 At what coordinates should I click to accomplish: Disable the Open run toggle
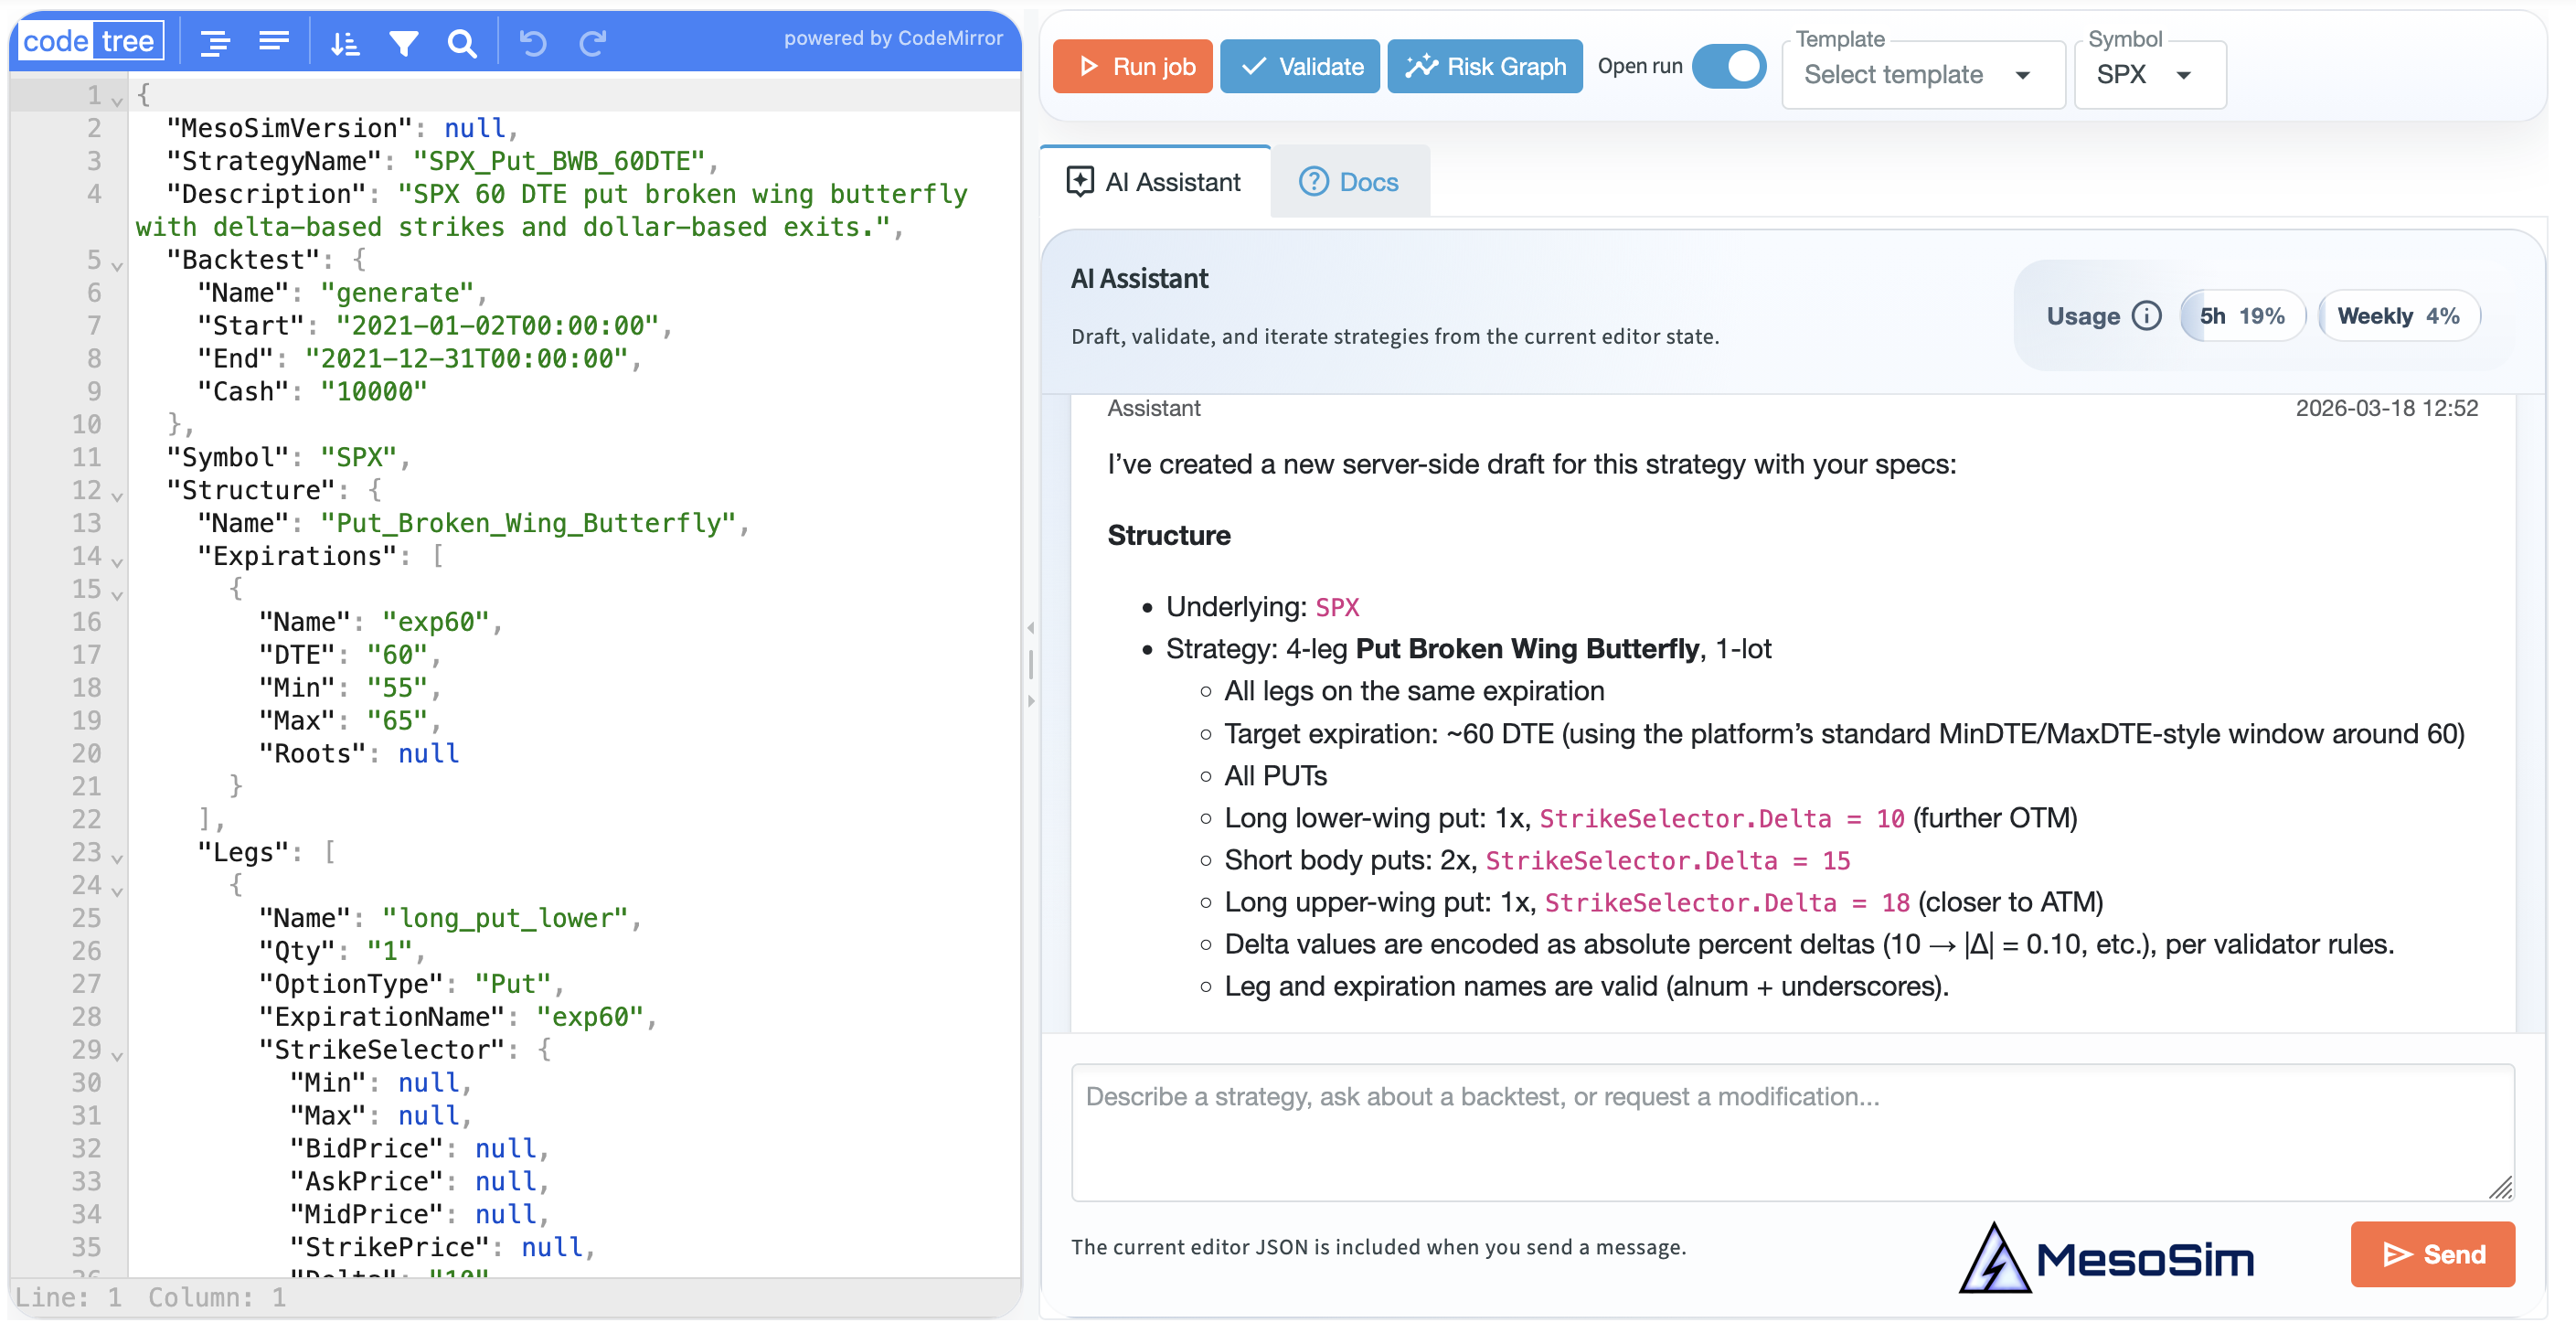[1729, 66]
